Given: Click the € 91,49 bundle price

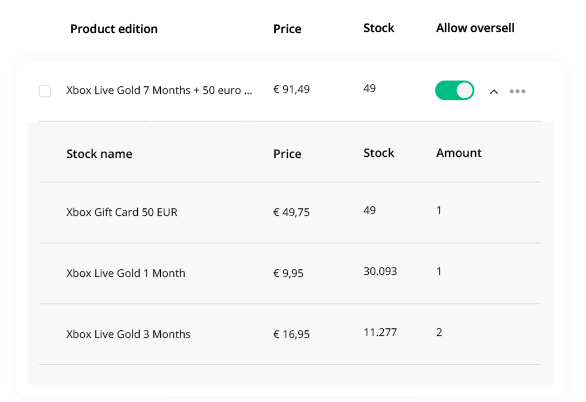Looking at the screenshot, I should tap(292, 89).
